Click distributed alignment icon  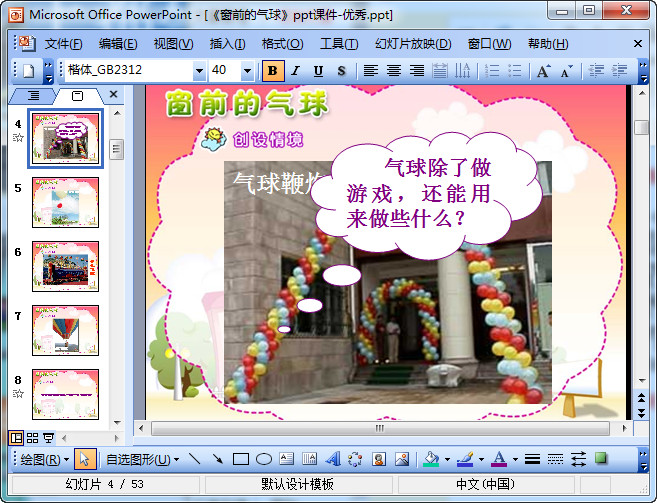(x=440, y=70)
